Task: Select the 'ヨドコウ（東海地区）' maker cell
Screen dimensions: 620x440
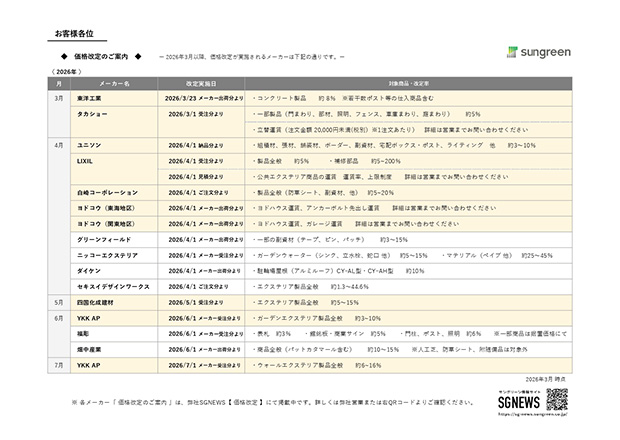Action: pyautogui.click(x=114, y=208)
